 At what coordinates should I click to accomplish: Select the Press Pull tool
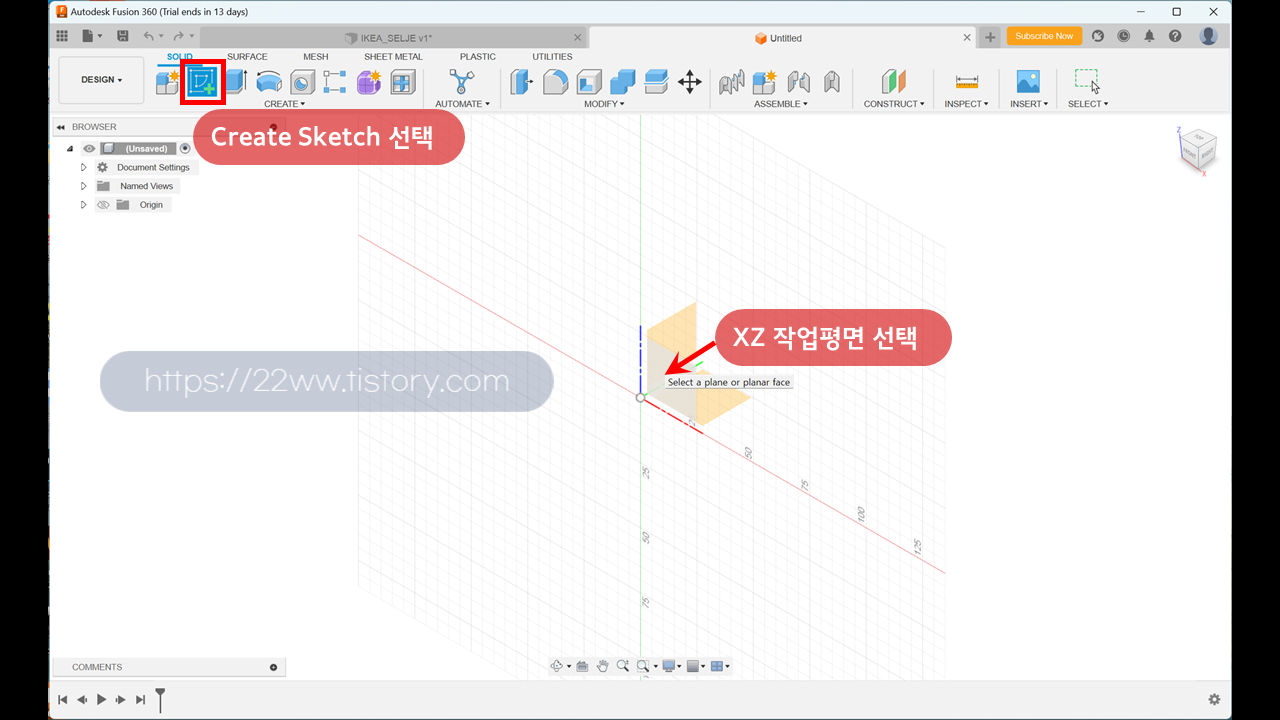coord(522,82)
